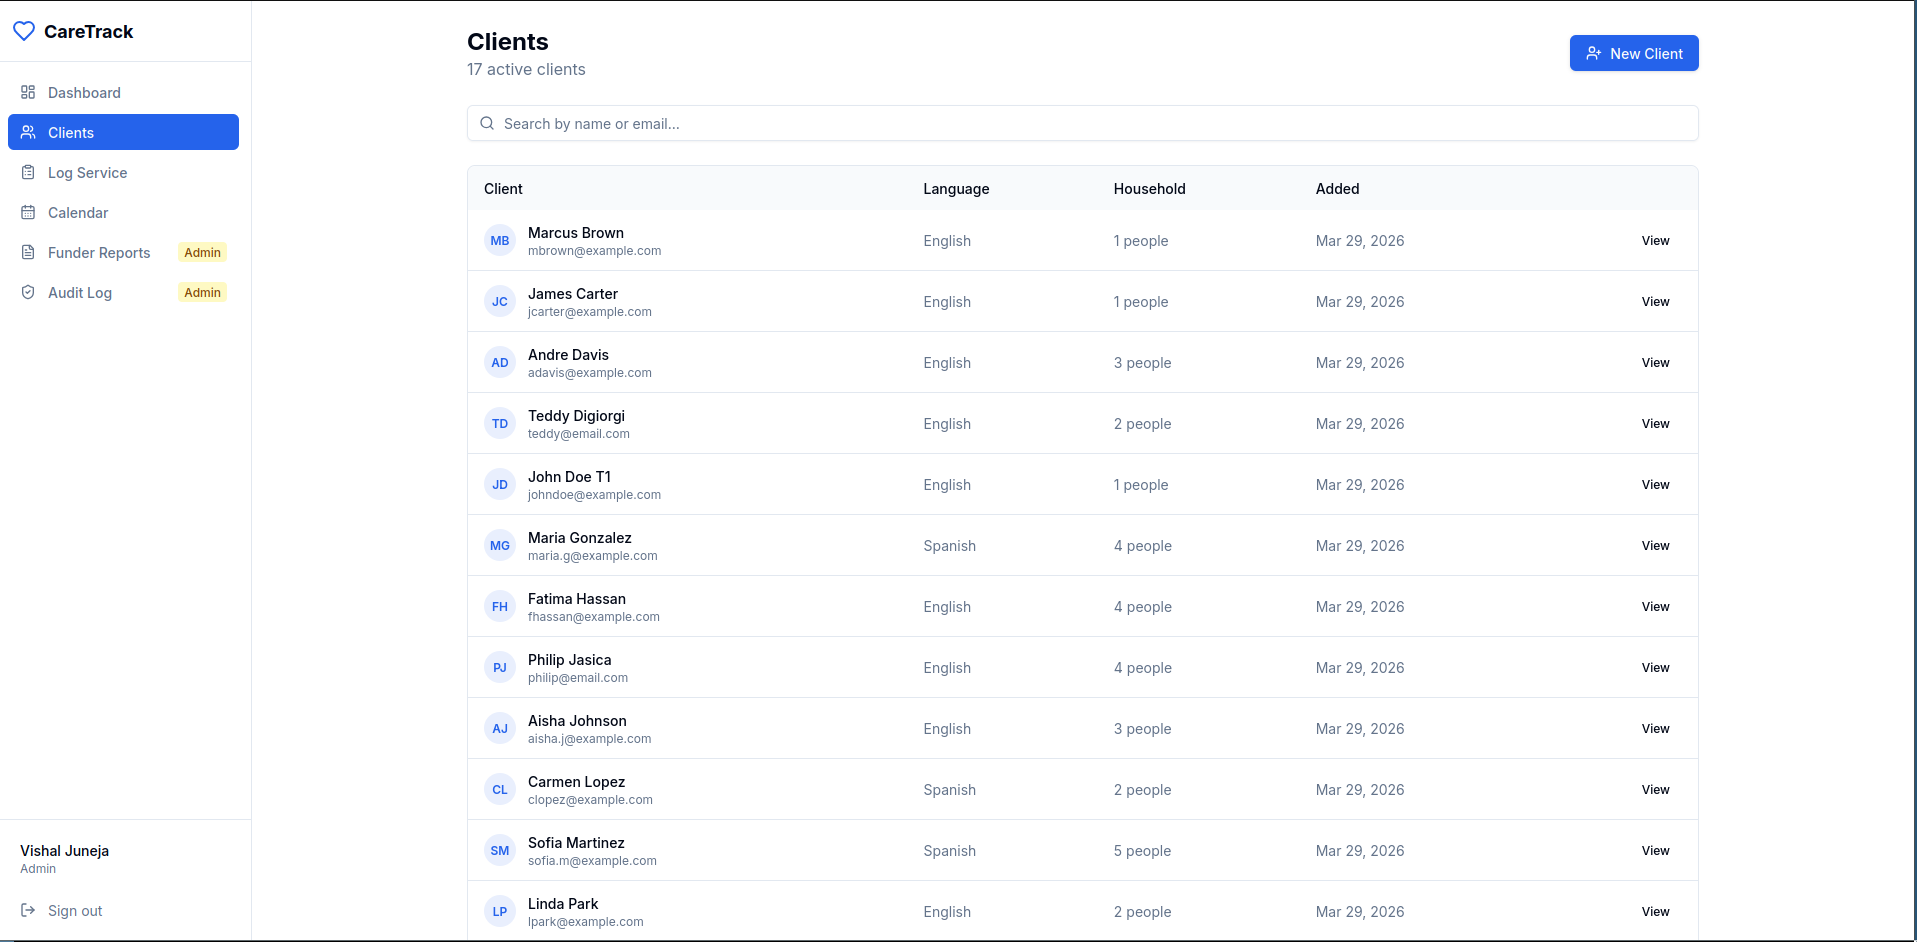Click the Sign out arrow icon

28,910
